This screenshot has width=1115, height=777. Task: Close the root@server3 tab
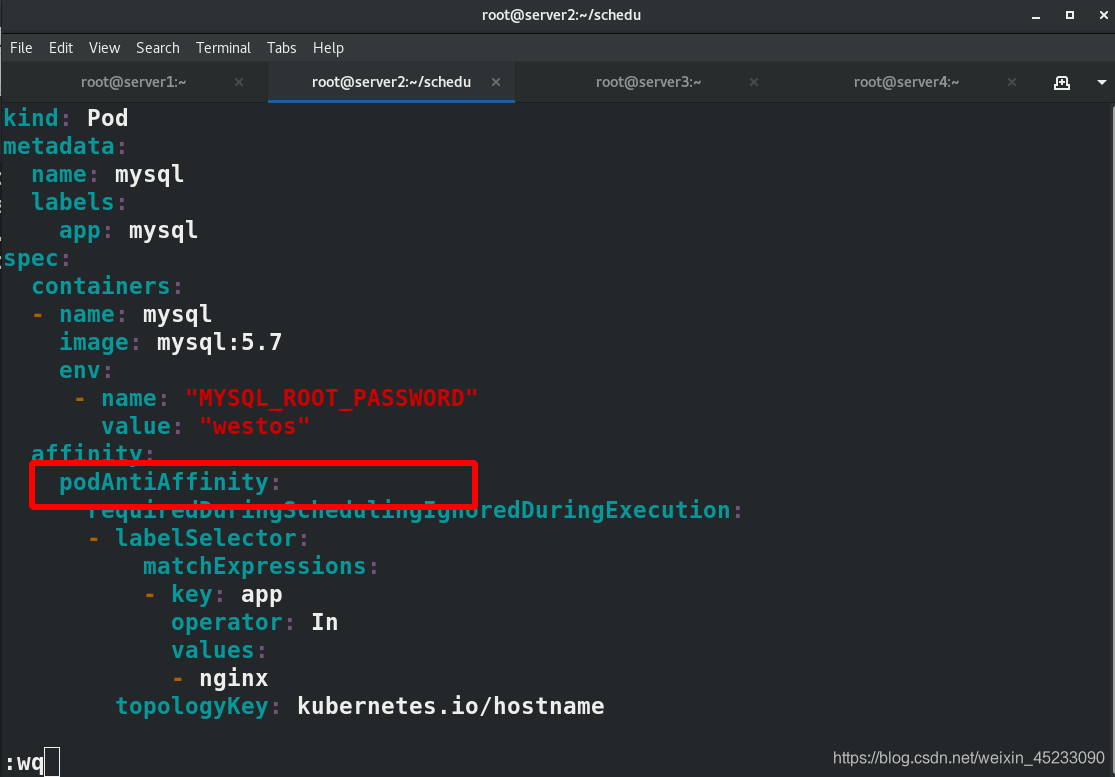754,82
